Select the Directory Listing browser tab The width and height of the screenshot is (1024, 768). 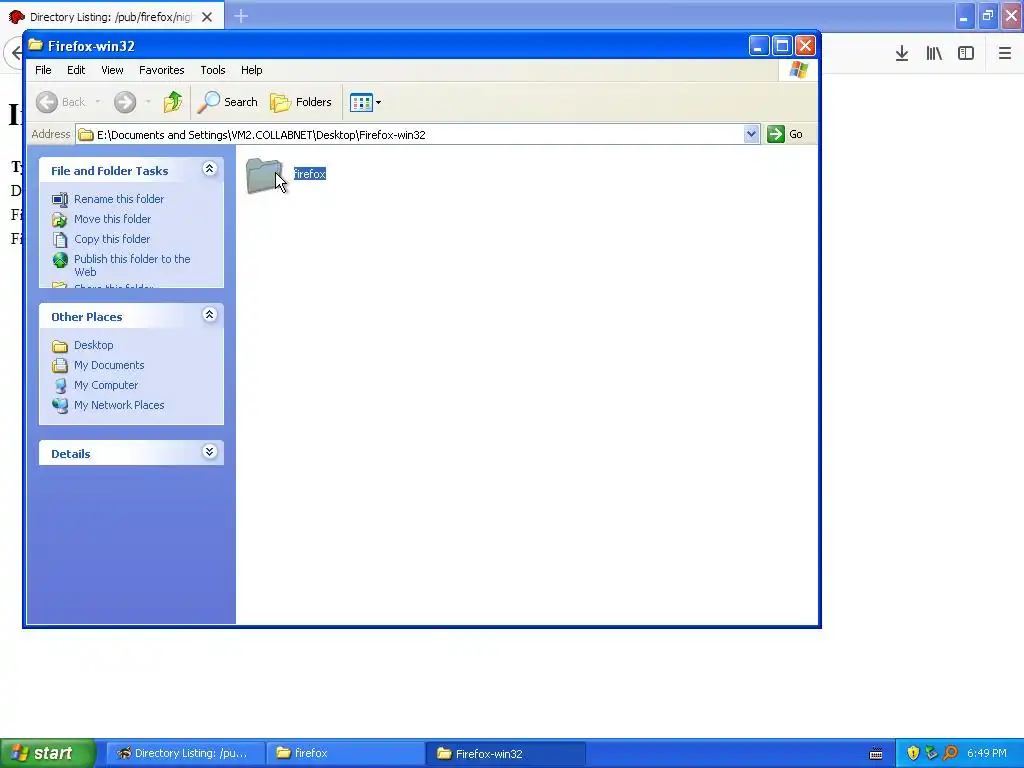pos(111,16)
